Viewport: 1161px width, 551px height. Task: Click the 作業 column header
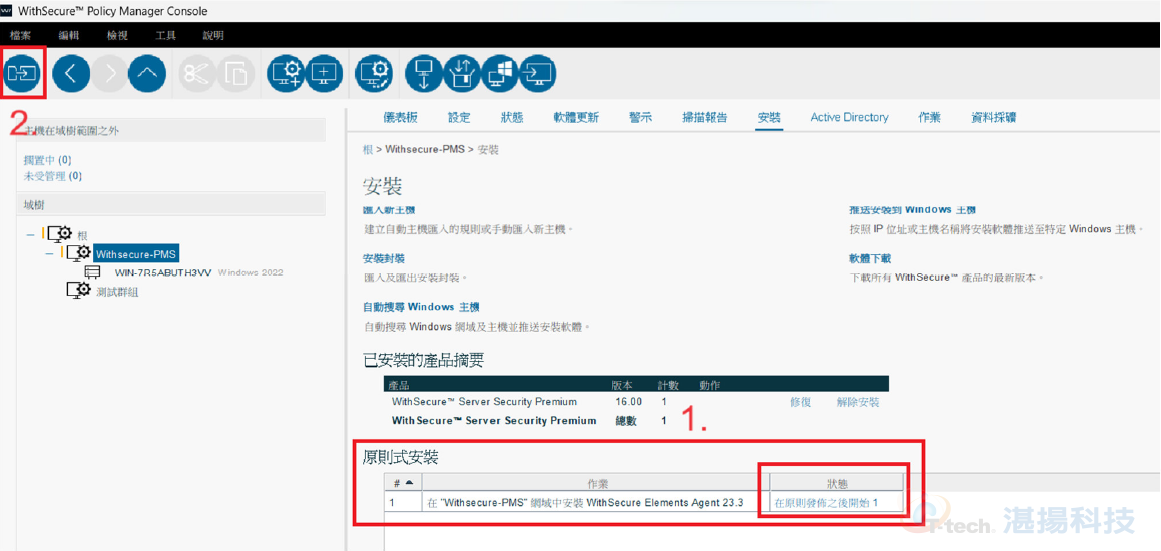coord(598,483)
